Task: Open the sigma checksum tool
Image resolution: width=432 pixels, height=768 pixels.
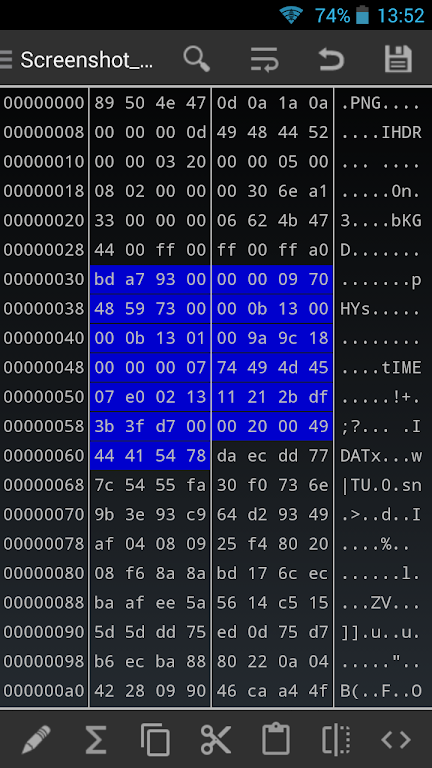Action: pyautogui.click(x=96, y=740)
